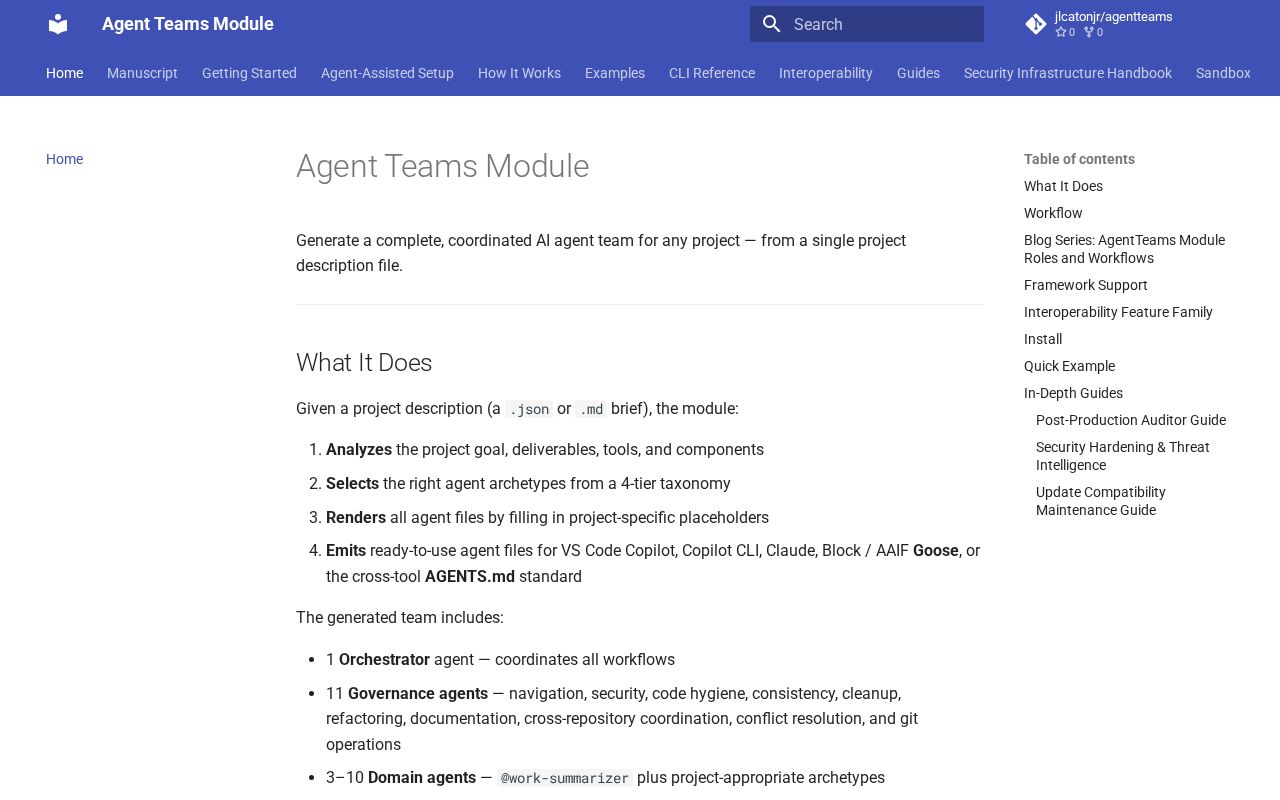1280x800 pixels.
Task: Open the Security Infrastructure Handbook tab
Action: 1068,73
